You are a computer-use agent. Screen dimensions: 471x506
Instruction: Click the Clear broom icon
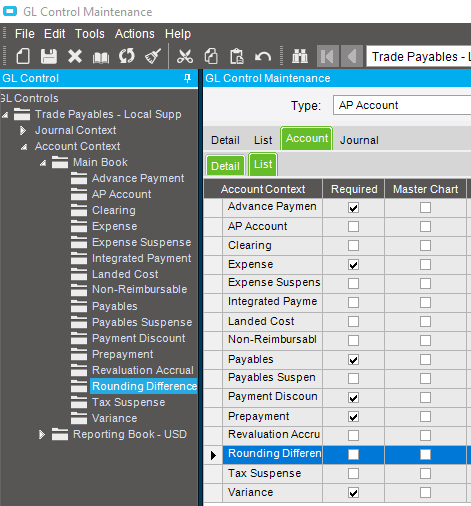(x=153, y=56)
